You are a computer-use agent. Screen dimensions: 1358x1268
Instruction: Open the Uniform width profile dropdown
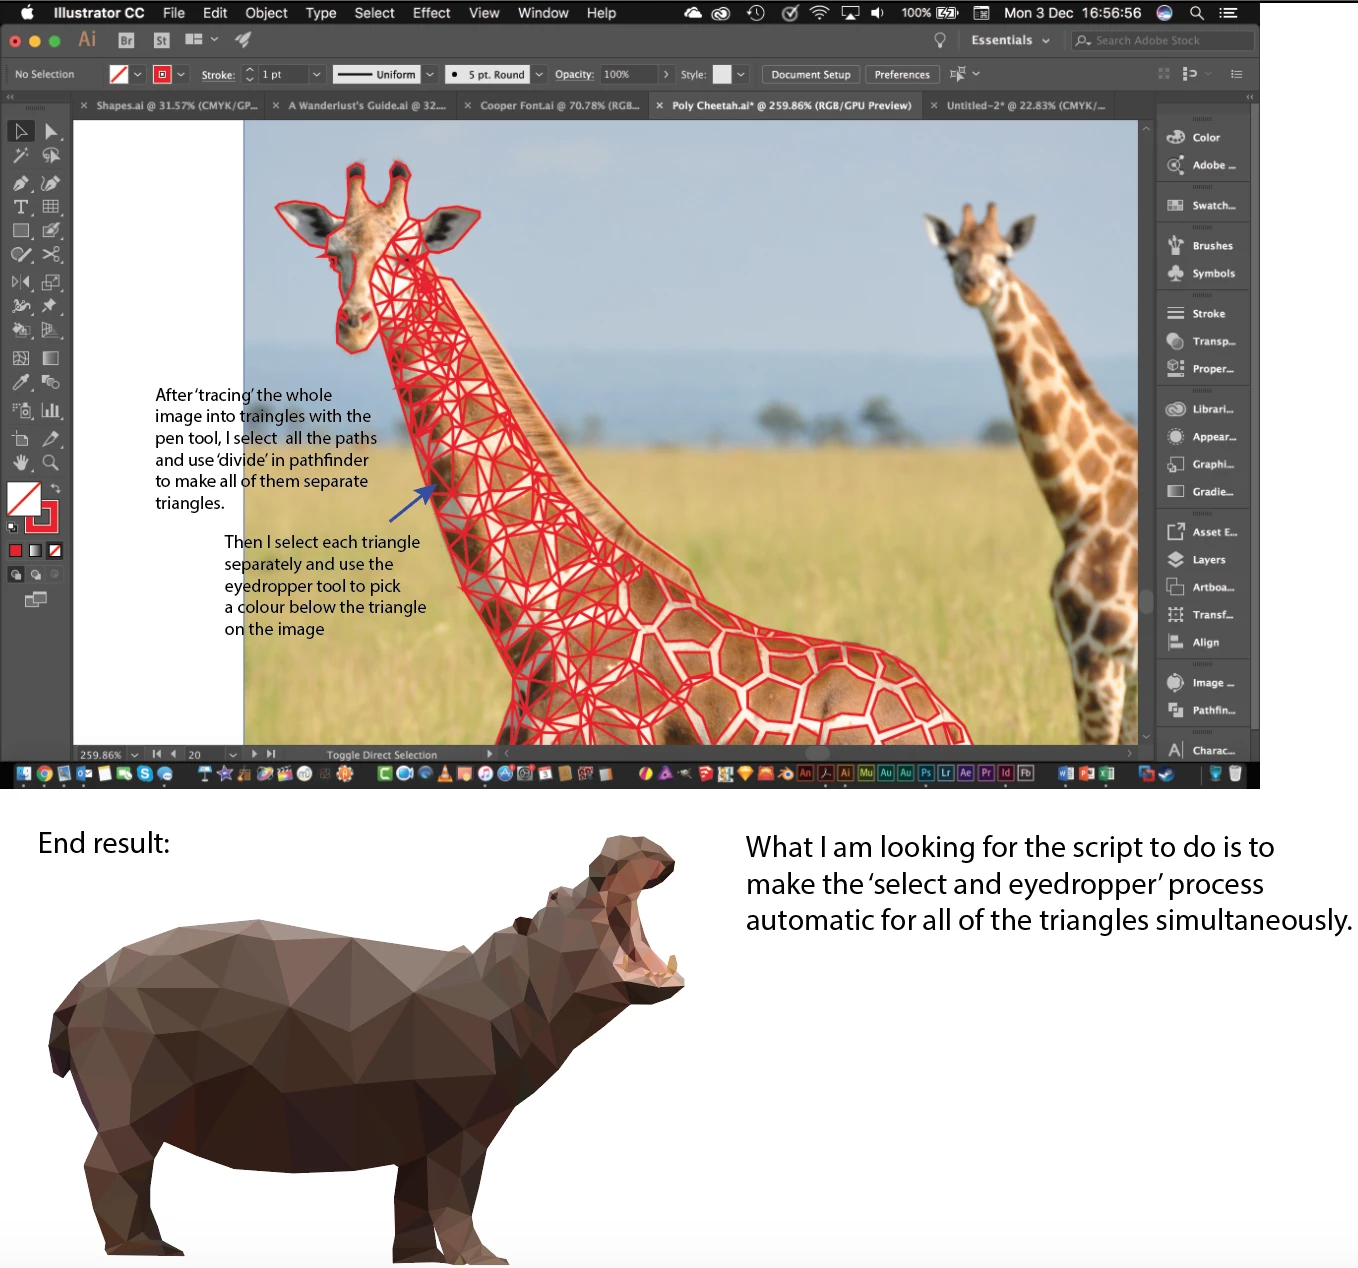coord(429,74)
